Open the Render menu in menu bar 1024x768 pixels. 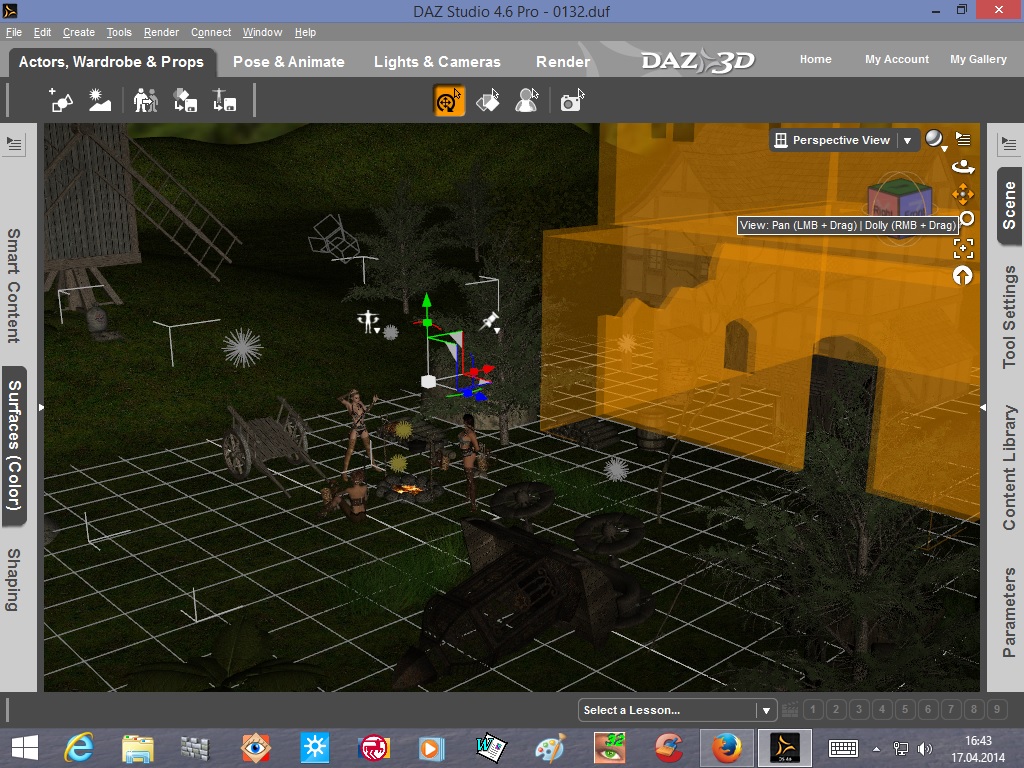161,32
